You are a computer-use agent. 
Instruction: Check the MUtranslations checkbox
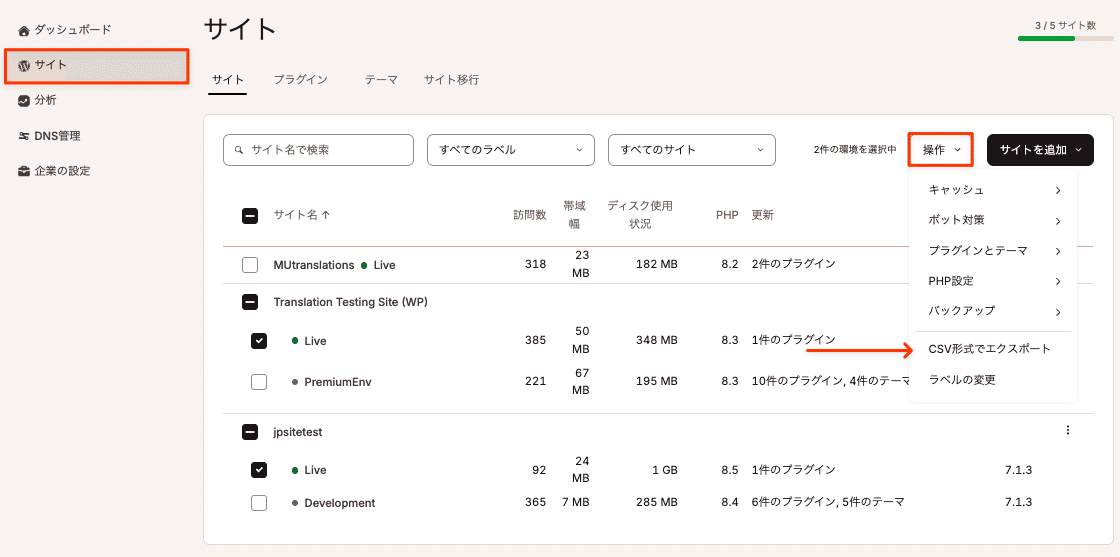click(250, 265)
